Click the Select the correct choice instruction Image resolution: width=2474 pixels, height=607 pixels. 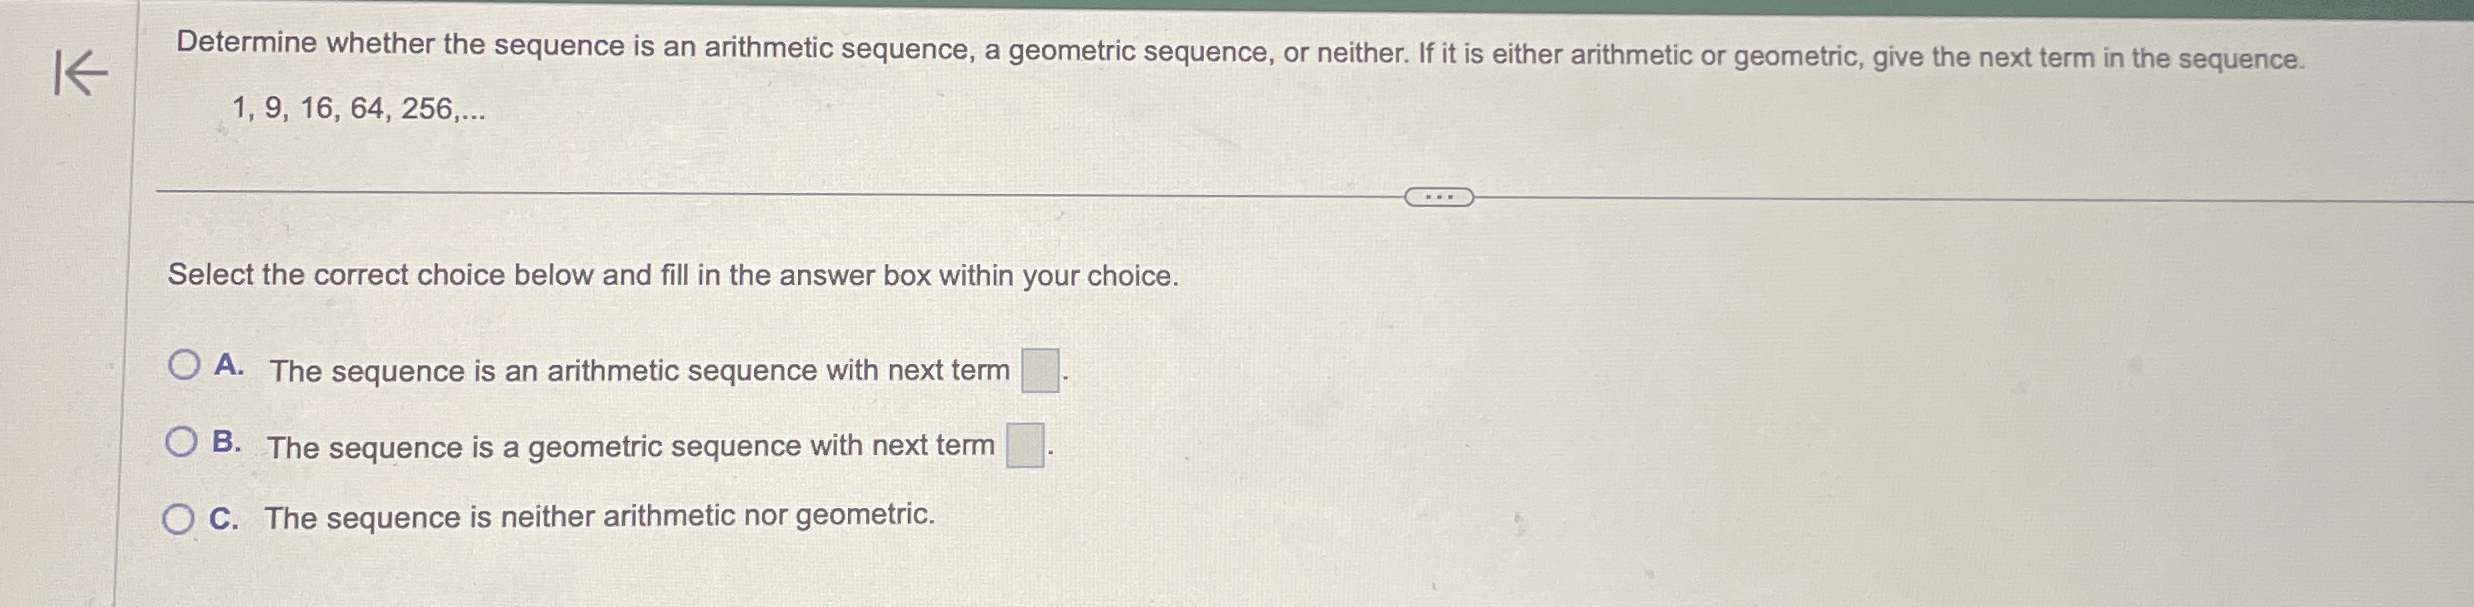[672, 277]
